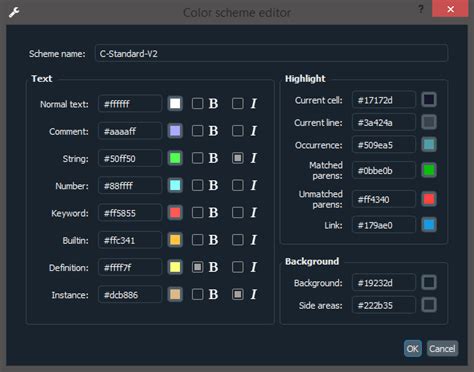
Task: Edit Occurrence hex value #509ea5
Action: point(384,145)
